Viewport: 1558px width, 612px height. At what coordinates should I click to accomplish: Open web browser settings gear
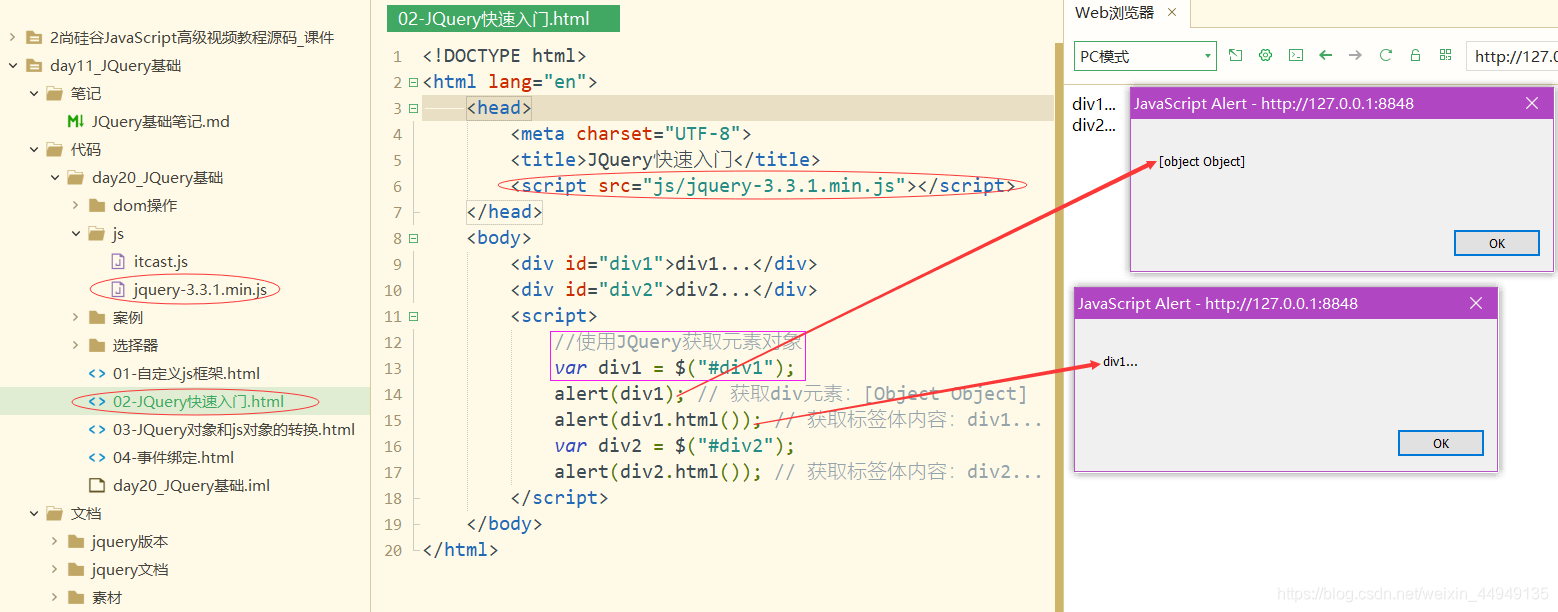(1265, 56)
